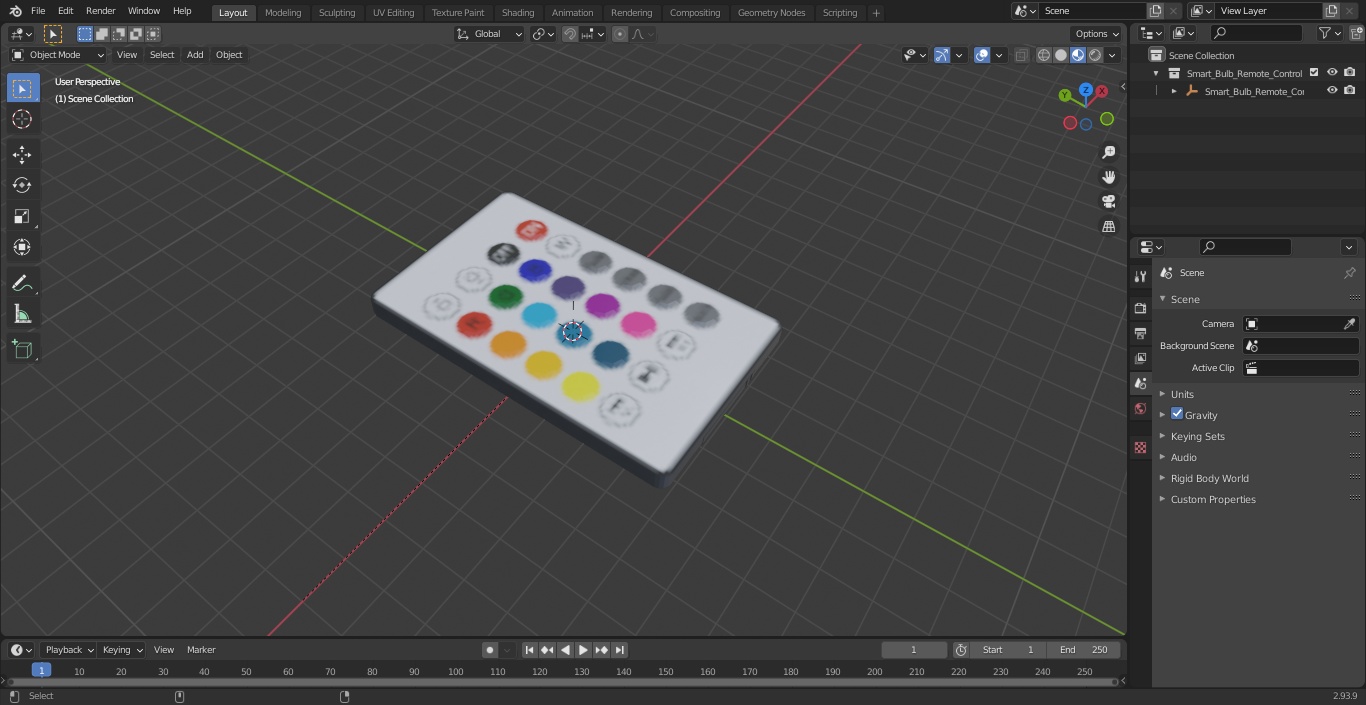Toggle proportional editing
The width and height of the screenshot is (1366, 705).
pyautogui.click(x=620, y=34)
